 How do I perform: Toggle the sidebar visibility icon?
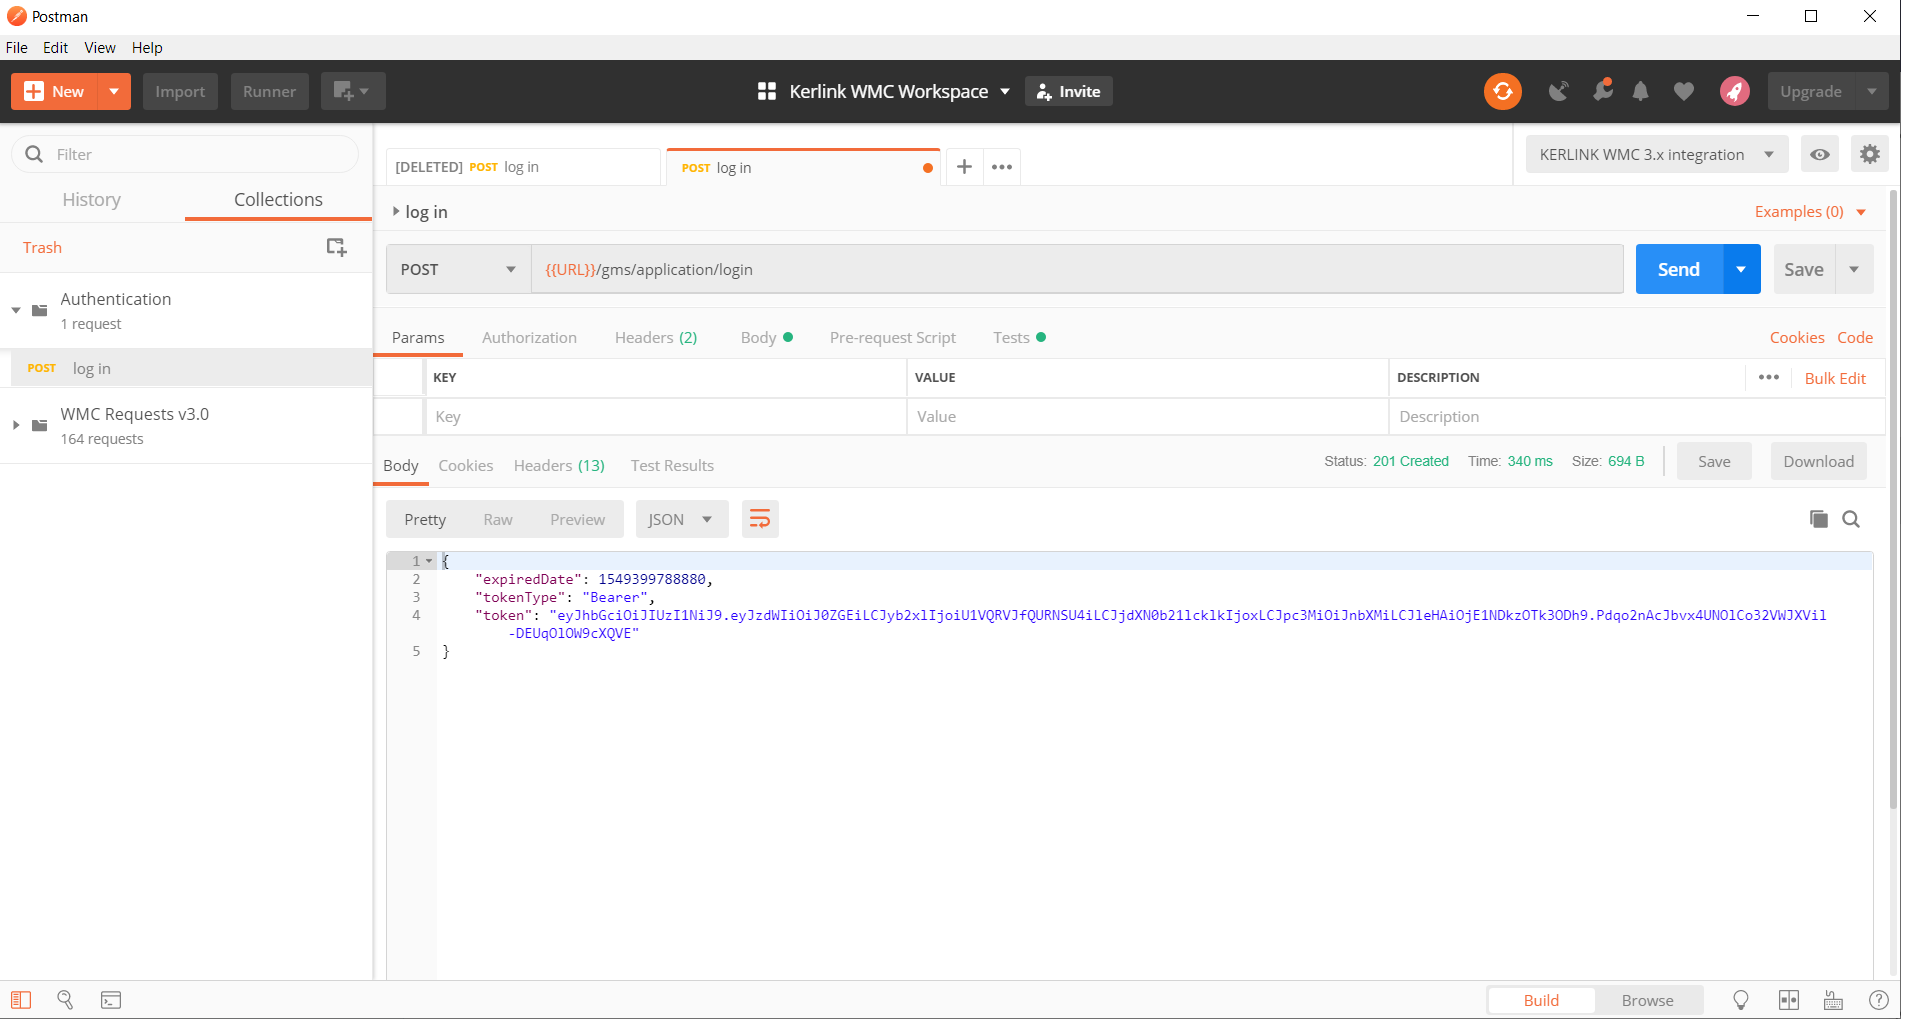point(20,999)
